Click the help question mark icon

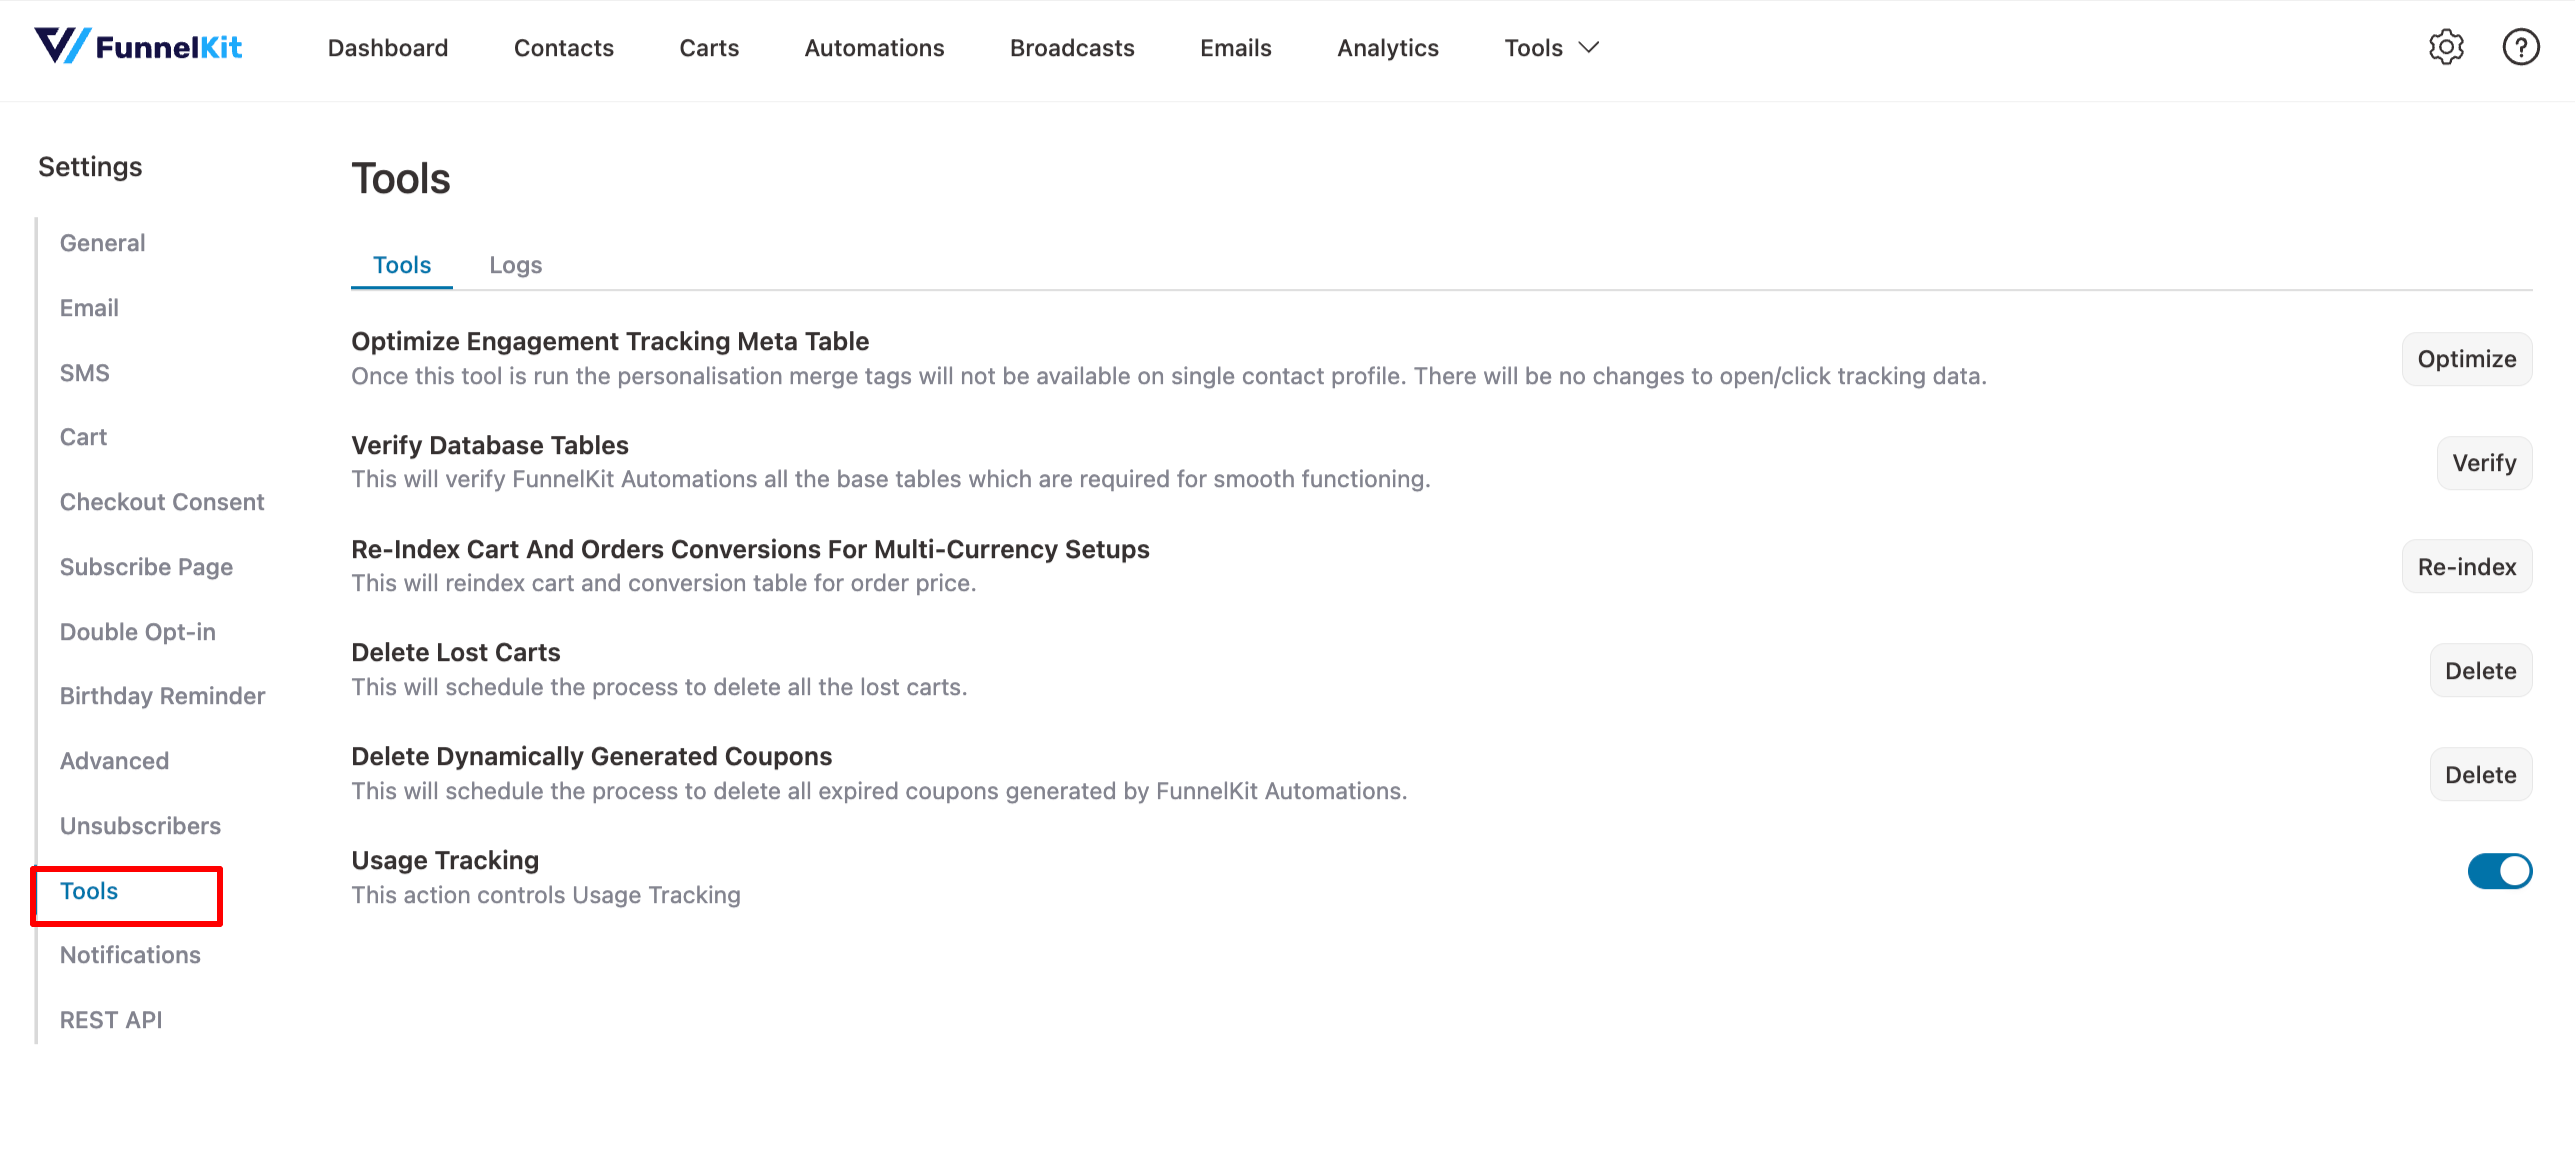click(2520, 47)
